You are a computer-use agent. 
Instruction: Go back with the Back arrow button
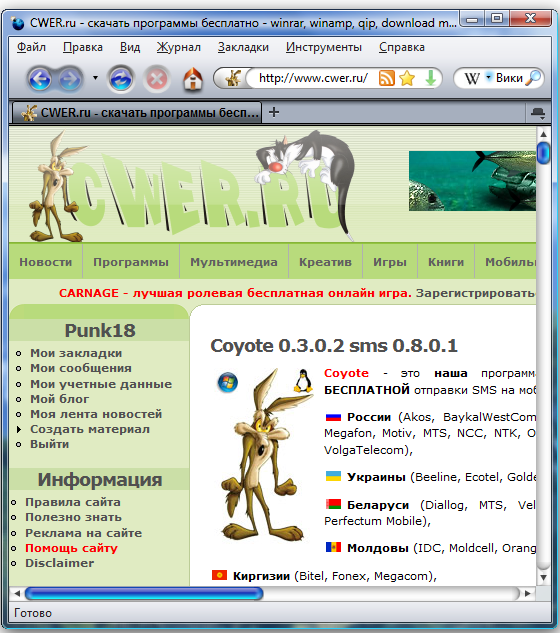pyautogui.click(x=39, y=78)
